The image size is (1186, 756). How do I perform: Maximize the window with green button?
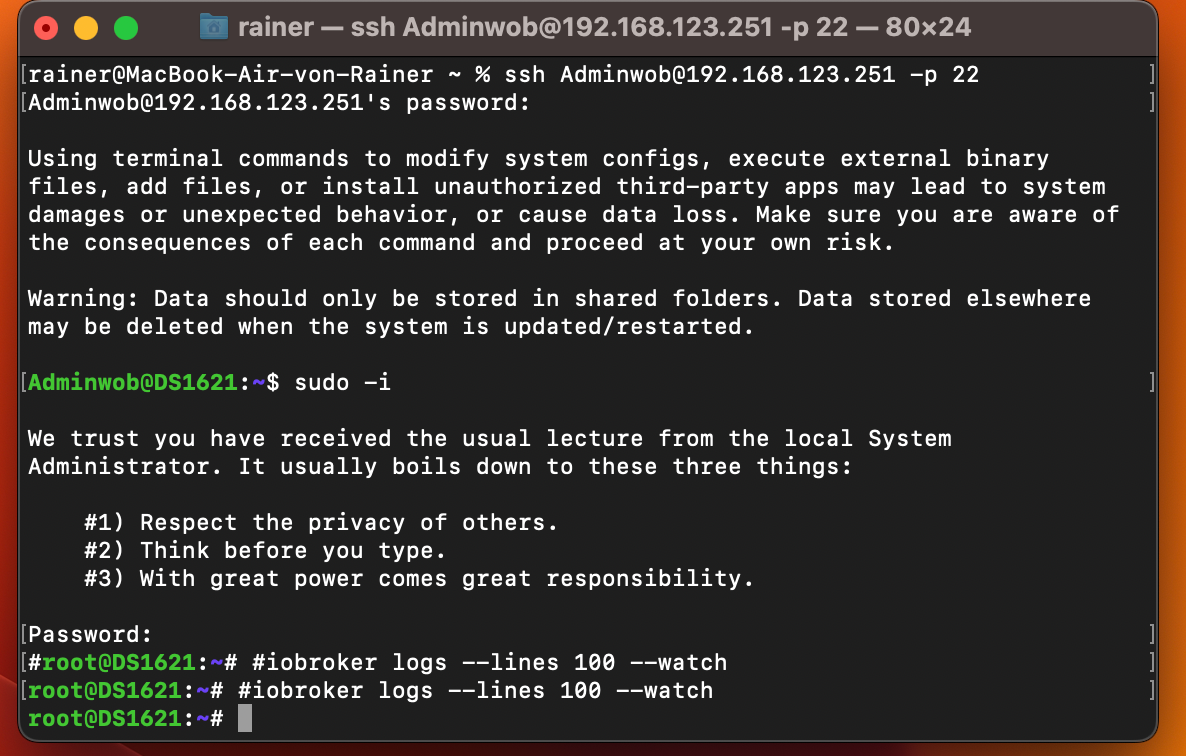[126, 29]
